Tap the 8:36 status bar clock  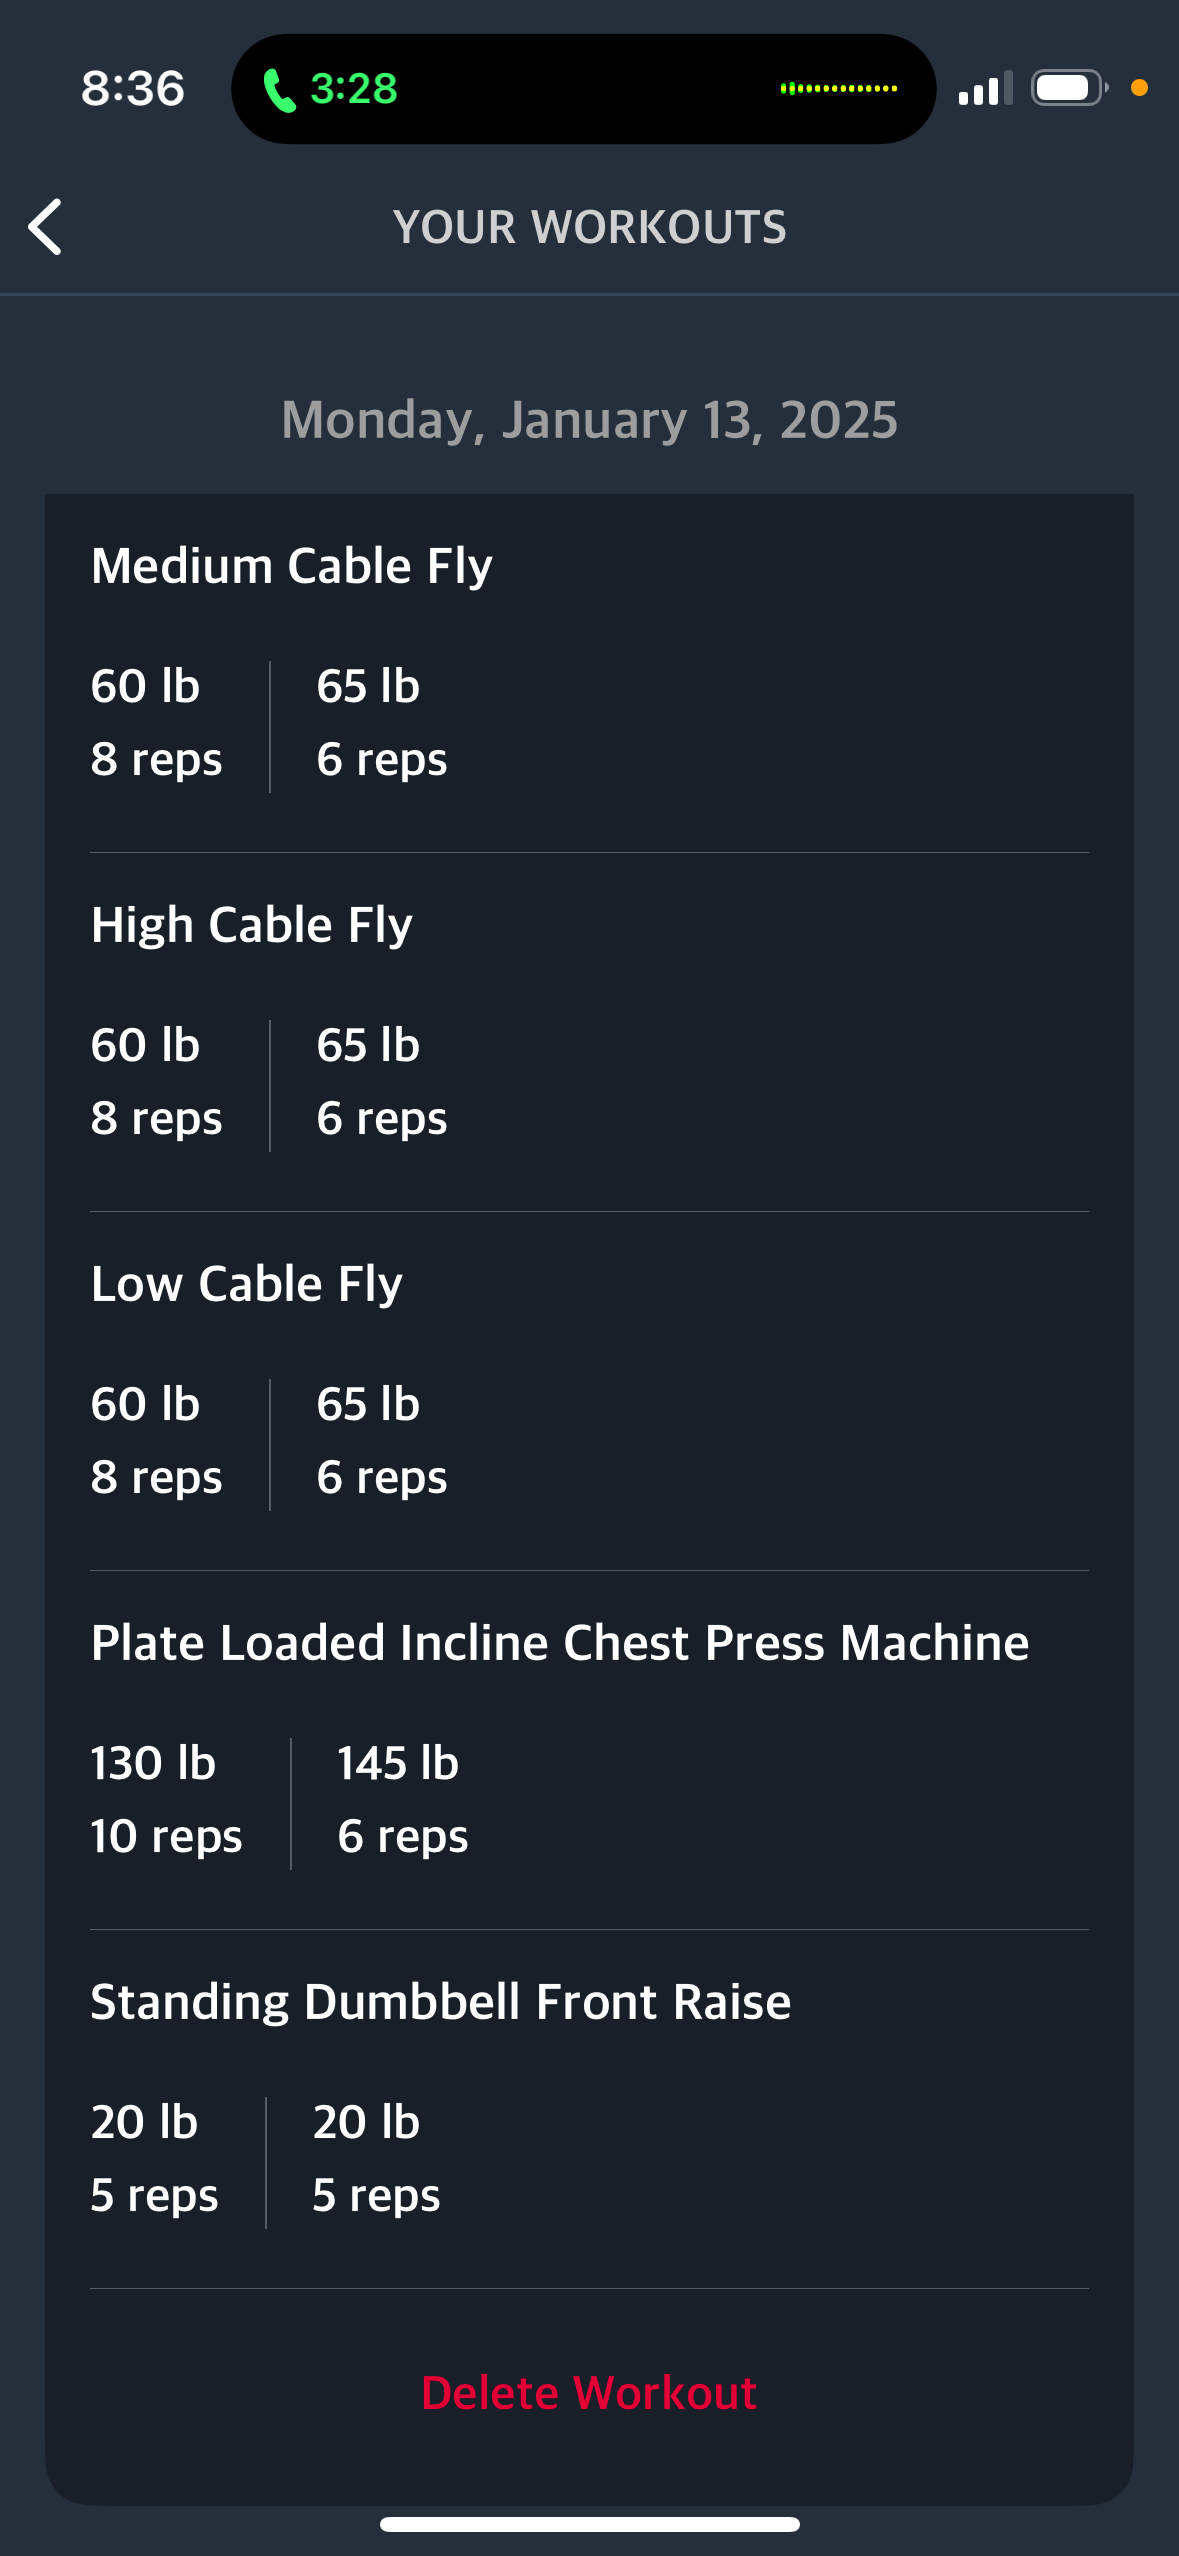coord(133,88)
